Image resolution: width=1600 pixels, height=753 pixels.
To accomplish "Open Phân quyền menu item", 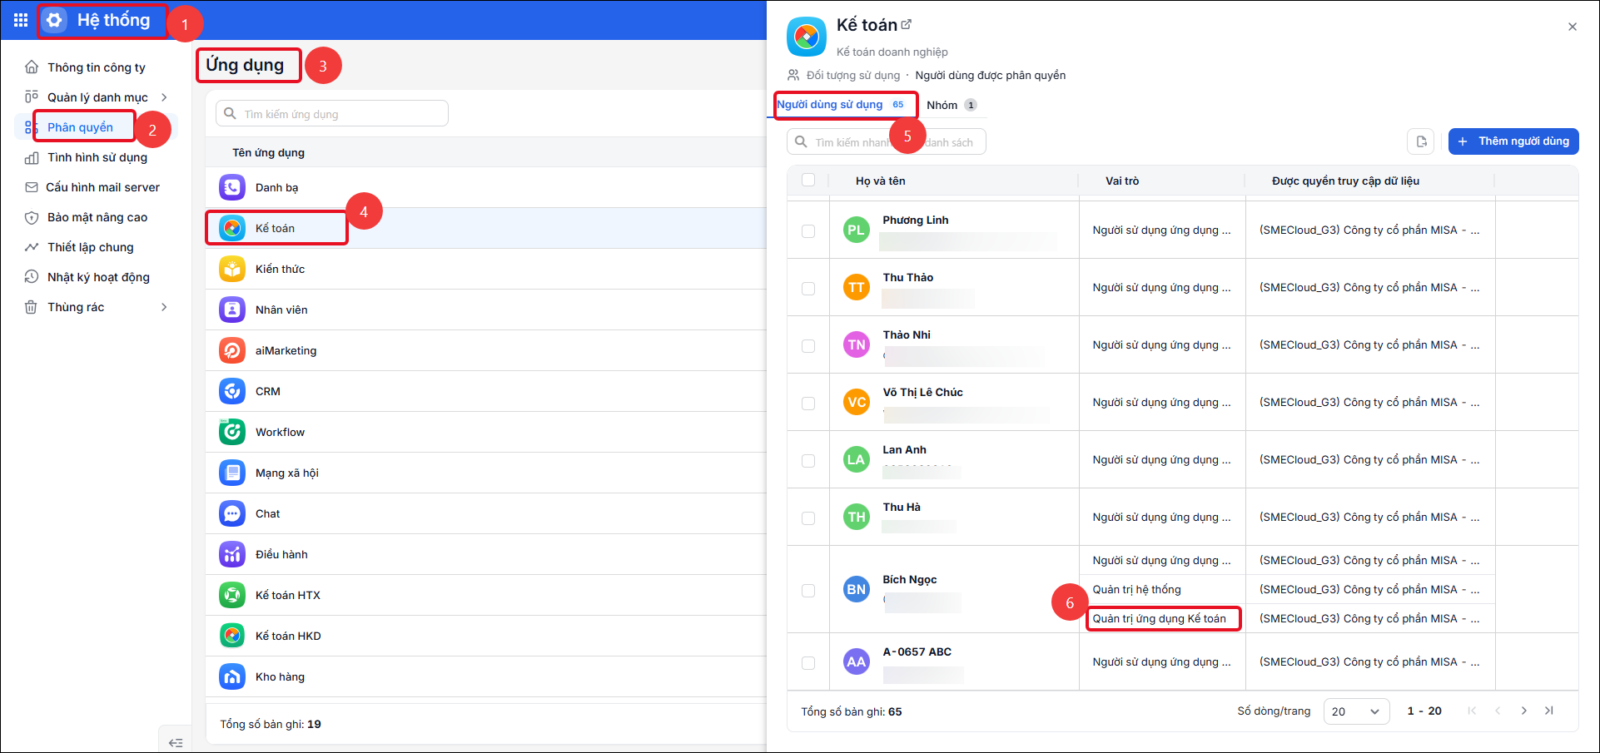I will [80, 127].
